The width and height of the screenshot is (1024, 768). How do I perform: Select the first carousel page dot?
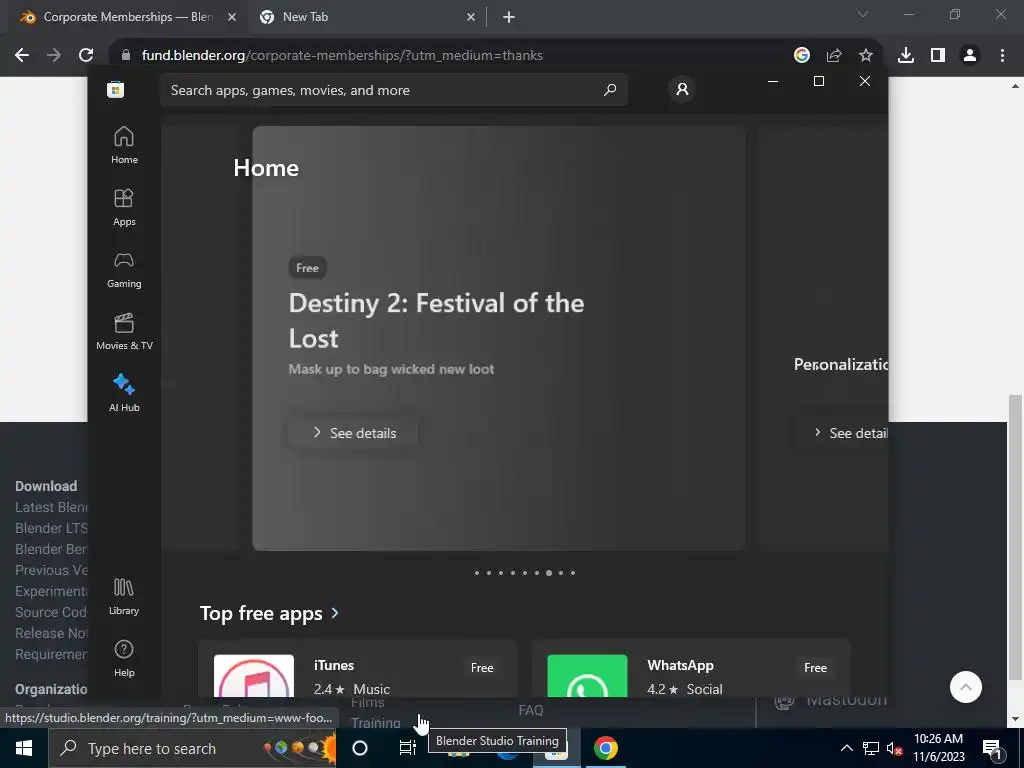tap(477, 573)
